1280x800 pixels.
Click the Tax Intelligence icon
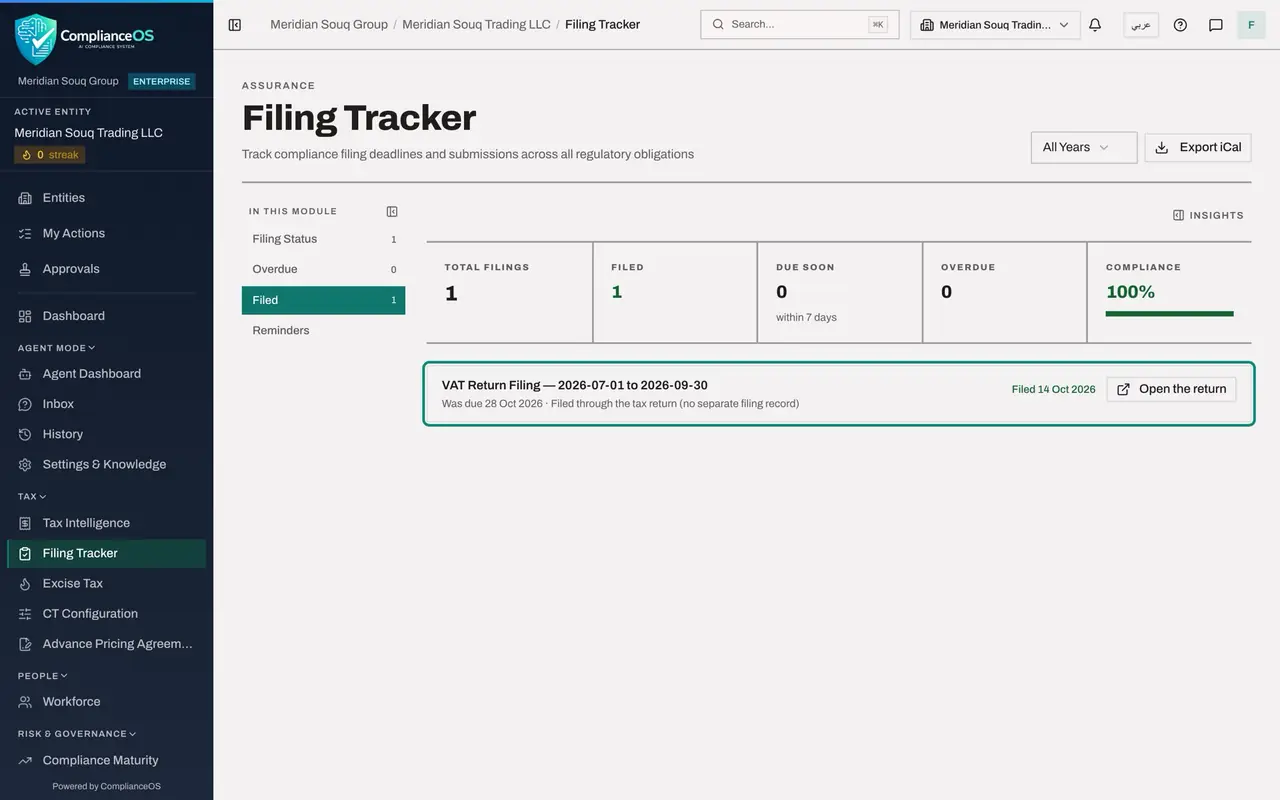coord(25,523)
